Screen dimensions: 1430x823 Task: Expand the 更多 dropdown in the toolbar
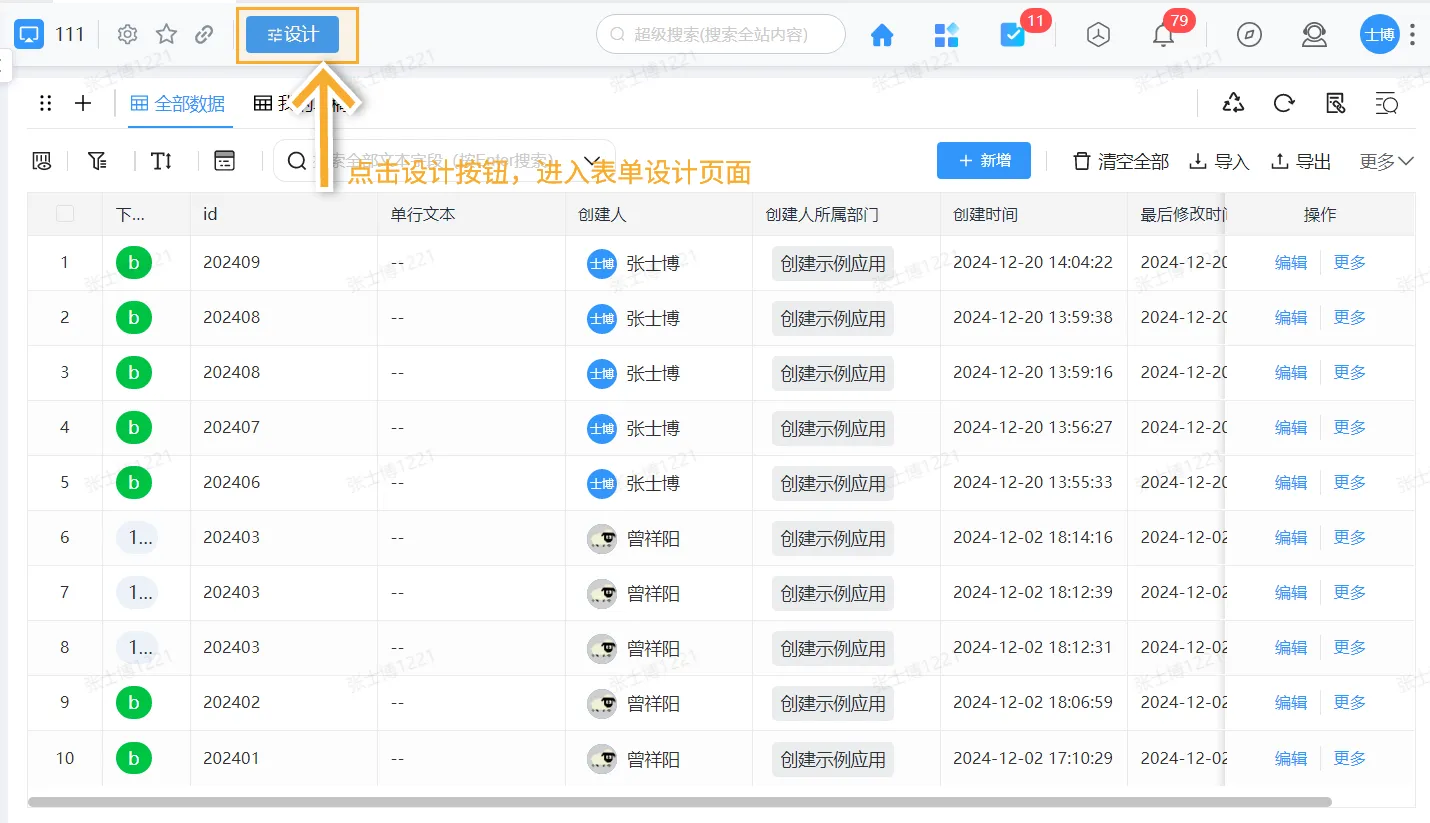(x=1386, y=161)
